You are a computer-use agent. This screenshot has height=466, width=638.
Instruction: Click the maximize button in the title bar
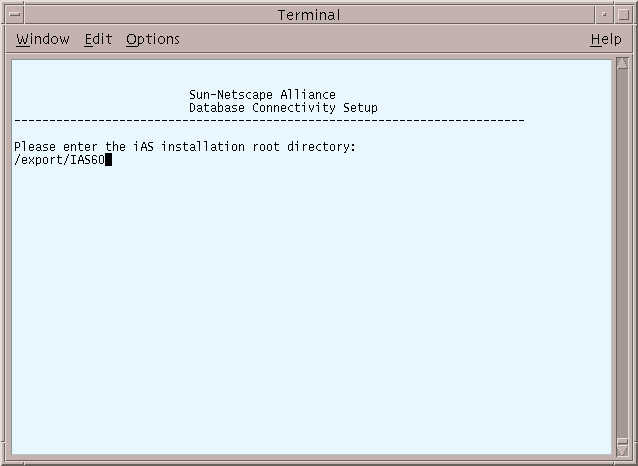point(623,15)
